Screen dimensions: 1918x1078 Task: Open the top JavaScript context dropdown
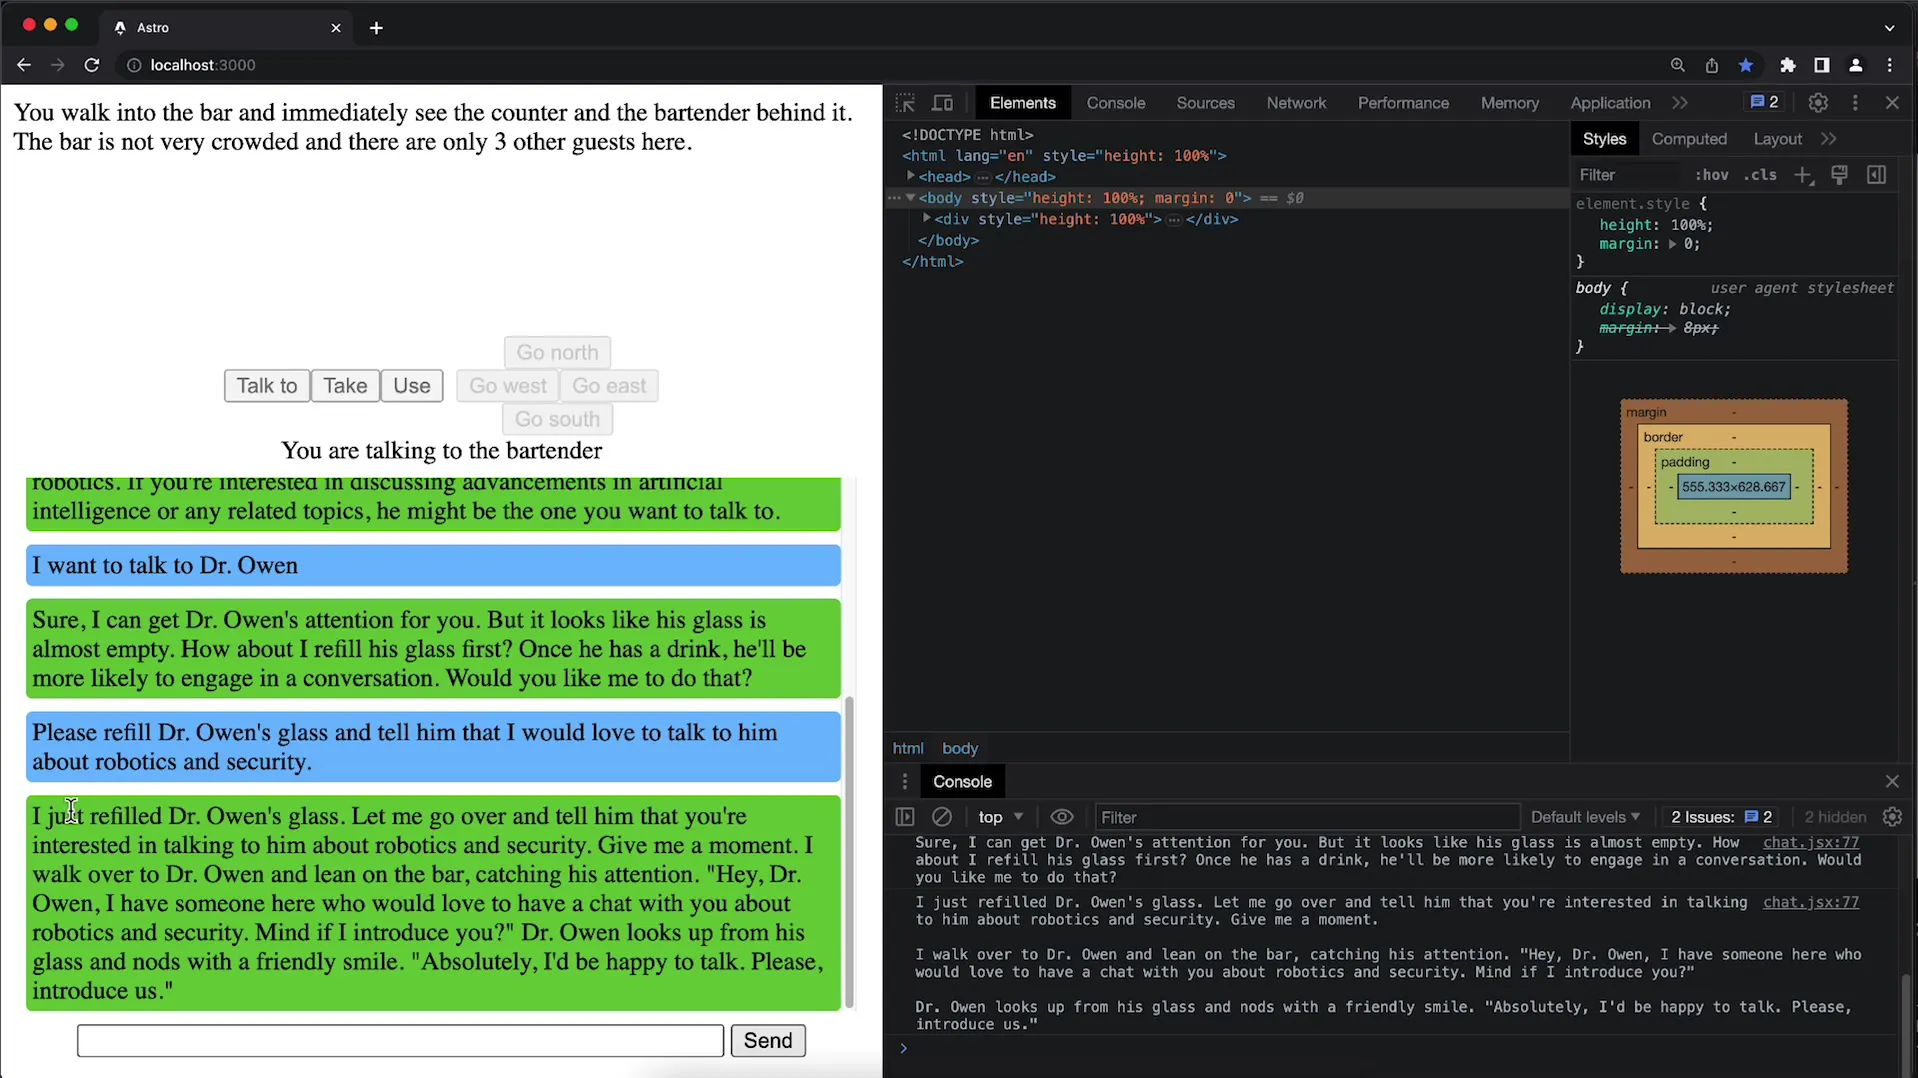coord(1001,817)
